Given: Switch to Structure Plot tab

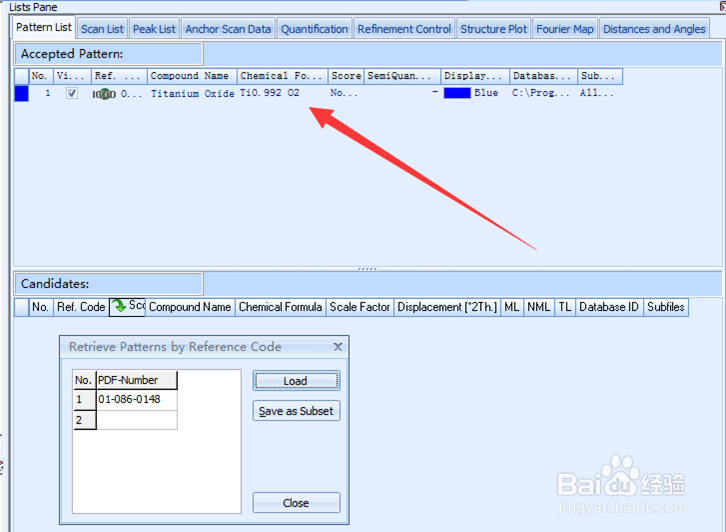Looking at the screenshot, I should pyautogui.click(x=494, y=29).
